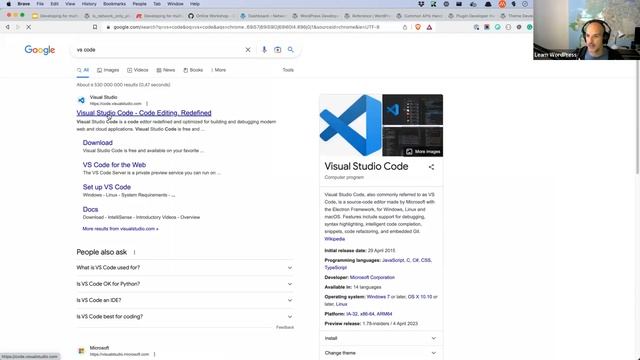Viewport: 640px width, 360px height.
Task: Open the Microsoft Corporation developer link
Action: point(372,278)
